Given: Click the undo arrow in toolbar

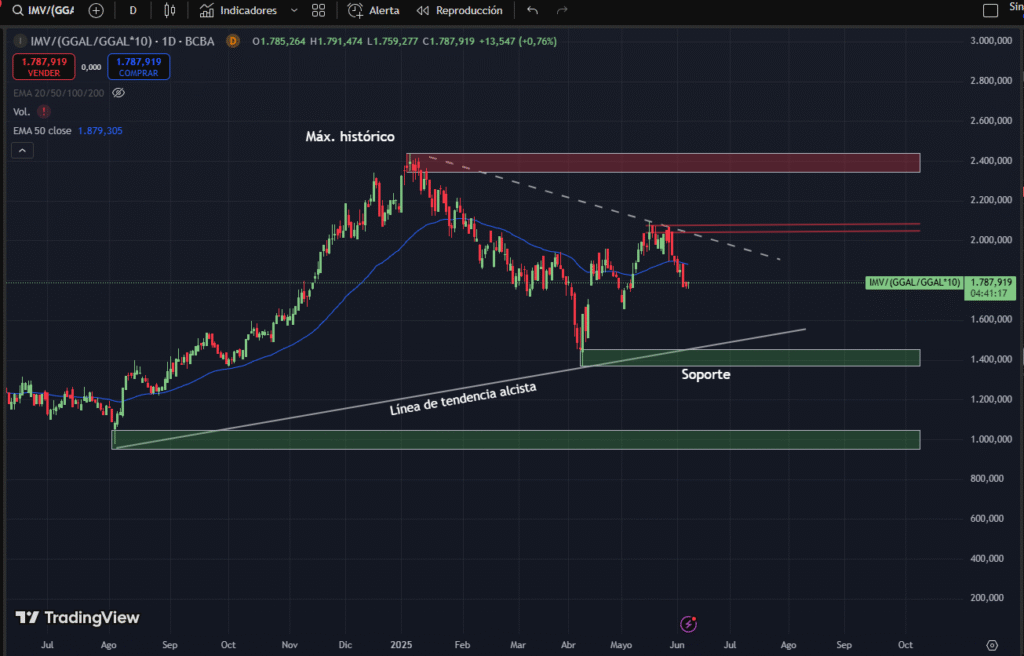Looking at the screenshot, I should pyautogui.click(x=532, y=10).
